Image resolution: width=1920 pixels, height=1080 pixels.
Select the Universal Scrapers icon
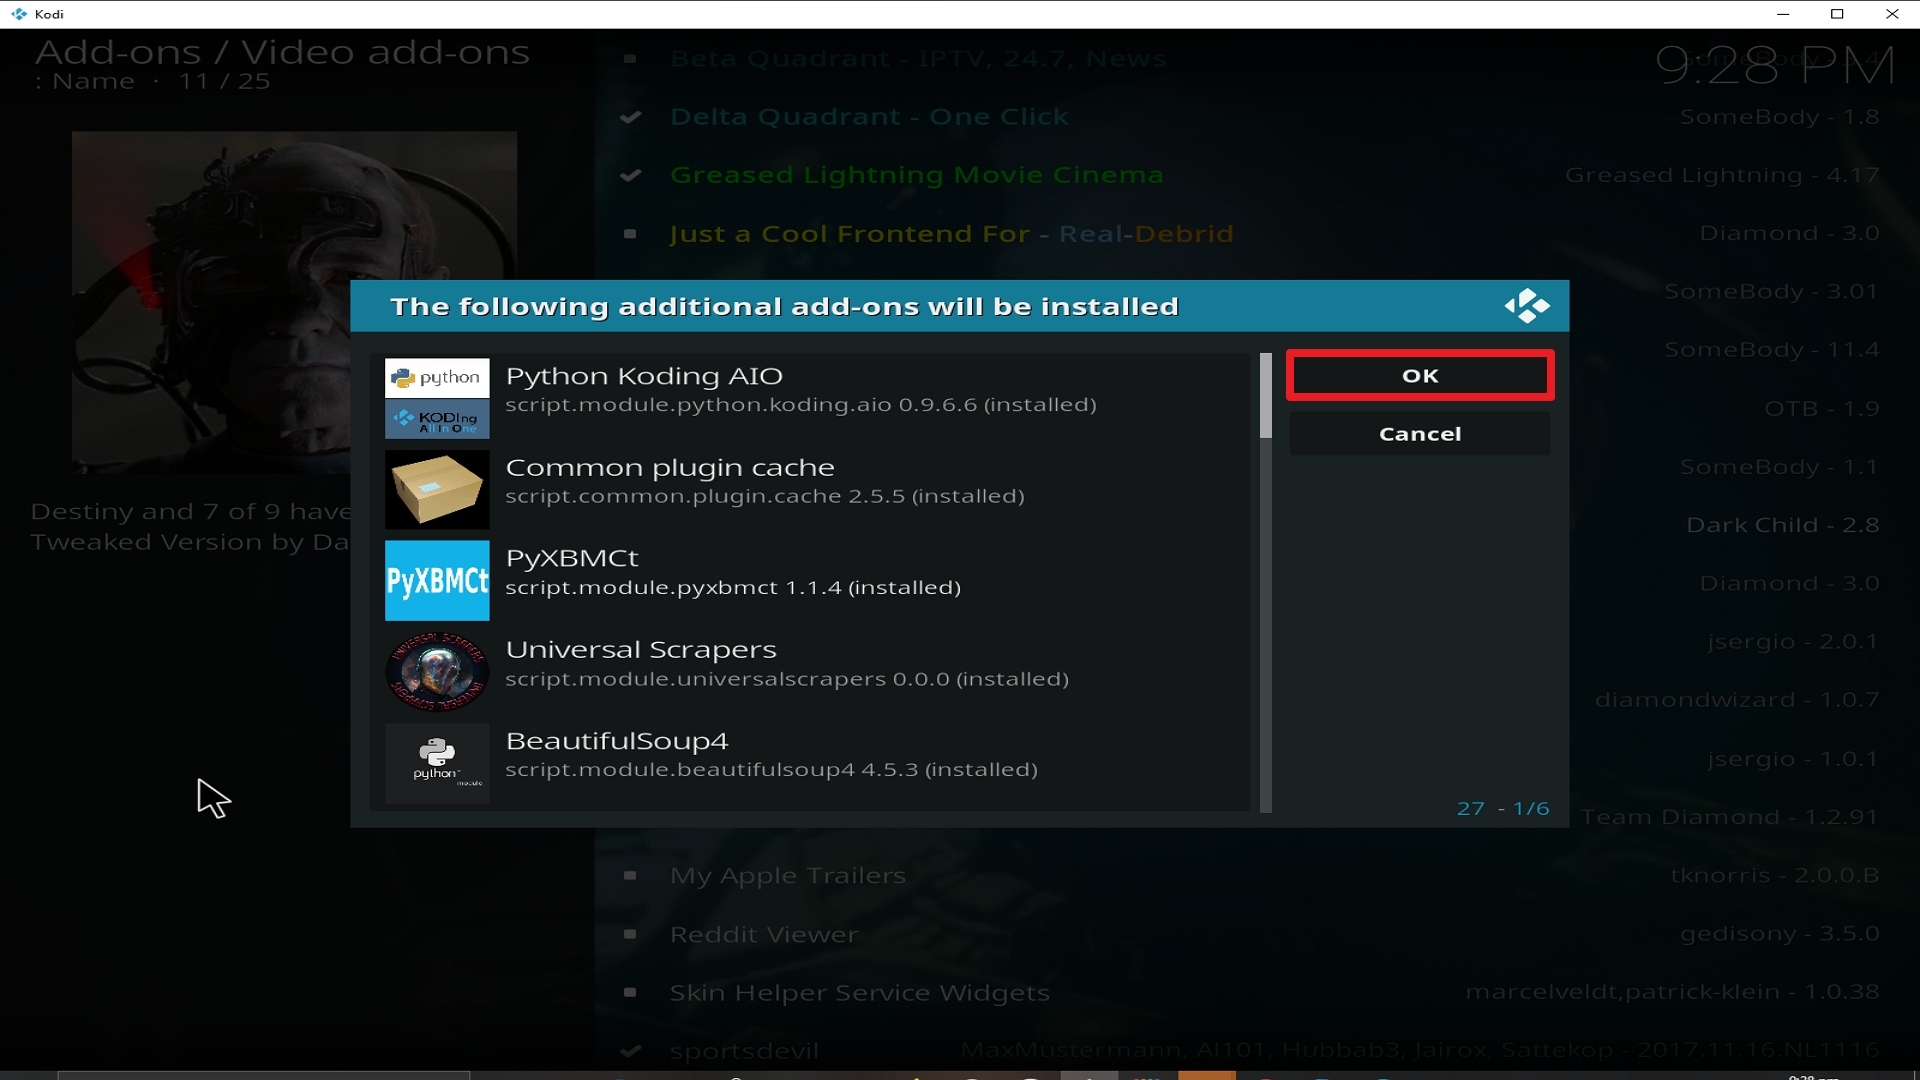[x=437, y=672]
